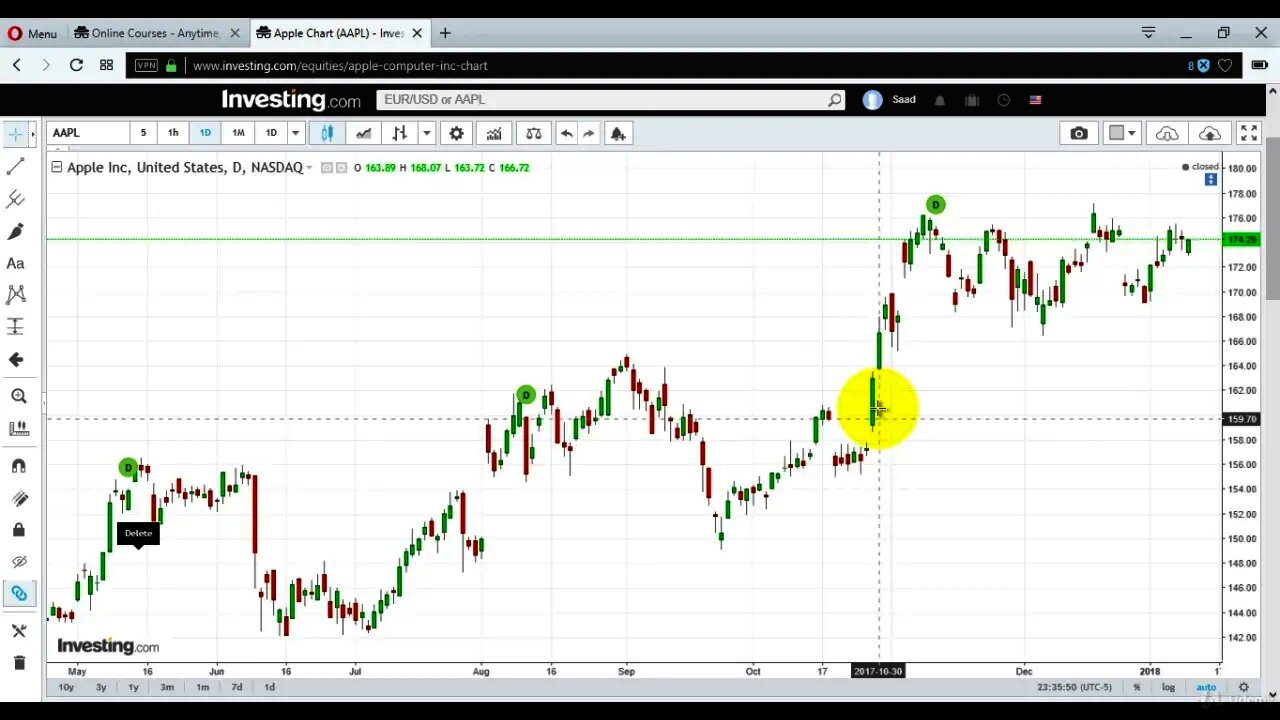Undo last chart action

566,133
